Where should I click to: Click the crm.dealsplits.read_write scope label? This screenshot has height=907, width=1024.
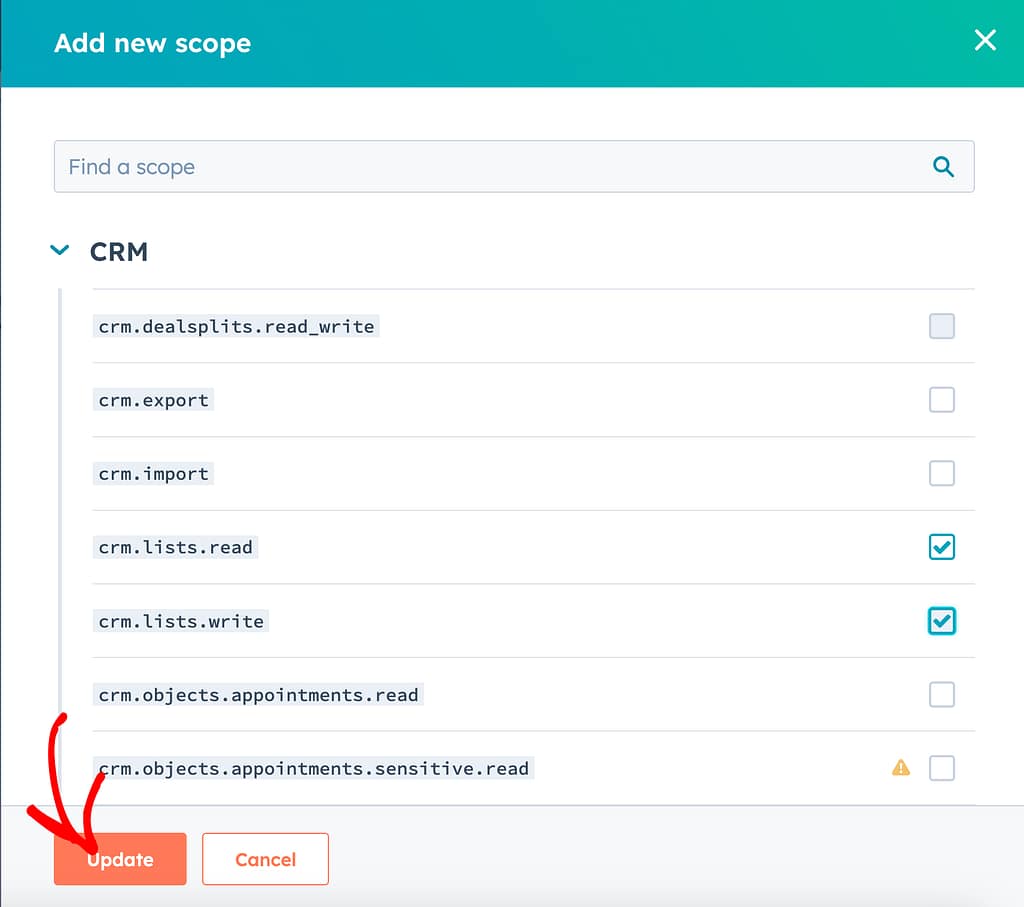pos(236,326)
